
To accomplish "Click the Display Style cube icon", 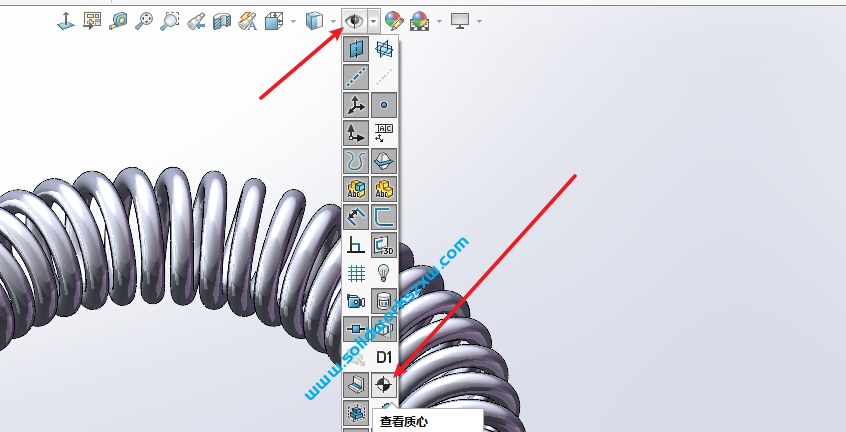I will [314, 22].
